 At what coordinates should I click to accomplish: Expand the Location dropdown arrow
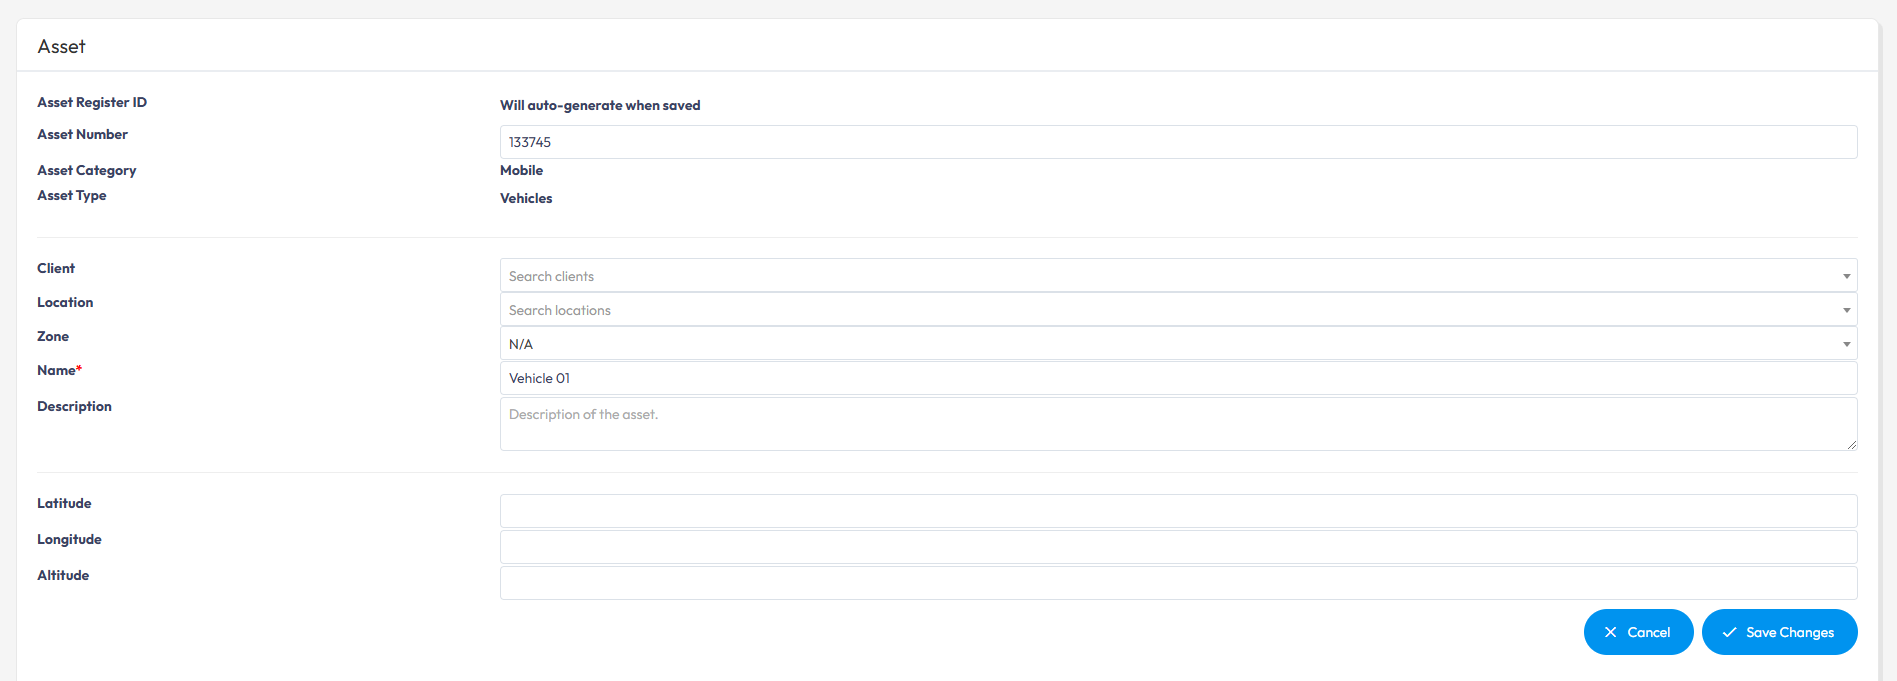coord(1846,310)
